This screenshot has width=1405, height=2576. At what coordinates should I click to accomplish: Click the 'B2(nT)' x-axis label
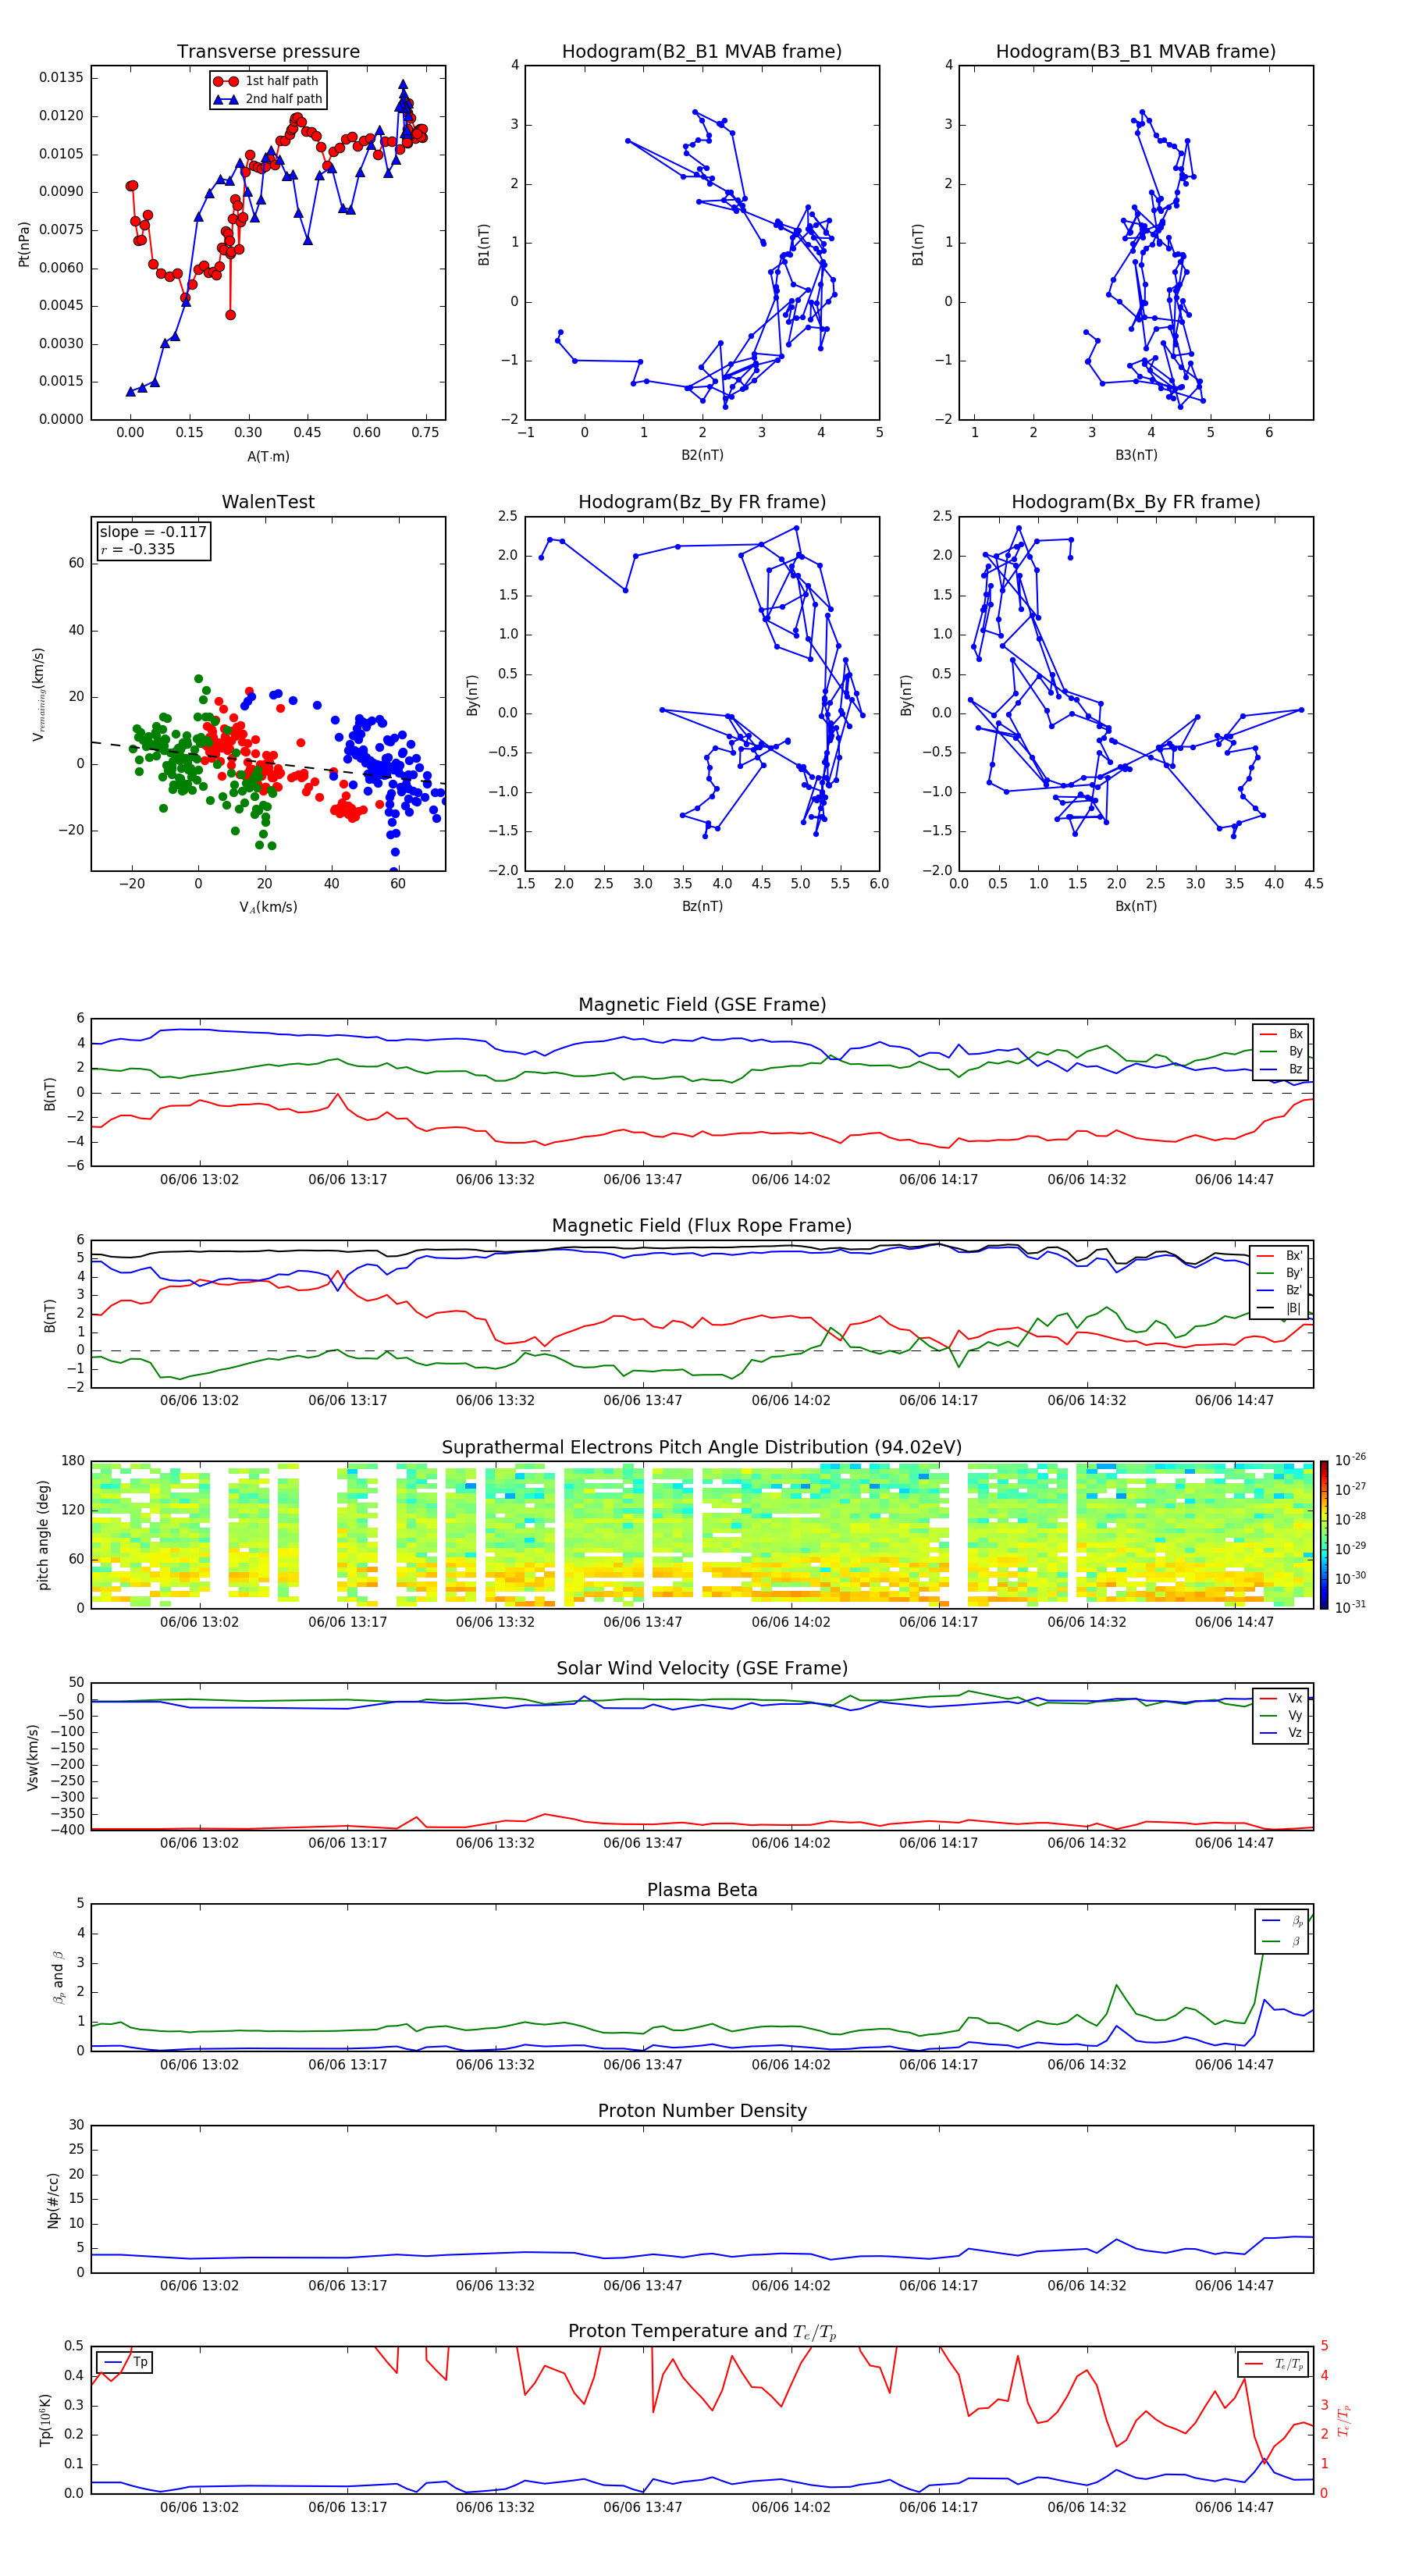click(702, 455)
